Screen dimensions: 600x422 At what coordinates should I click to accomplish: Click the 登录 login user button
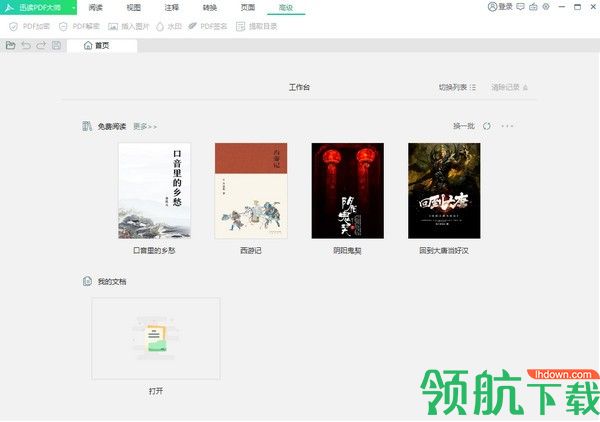[x=500, y=7]
